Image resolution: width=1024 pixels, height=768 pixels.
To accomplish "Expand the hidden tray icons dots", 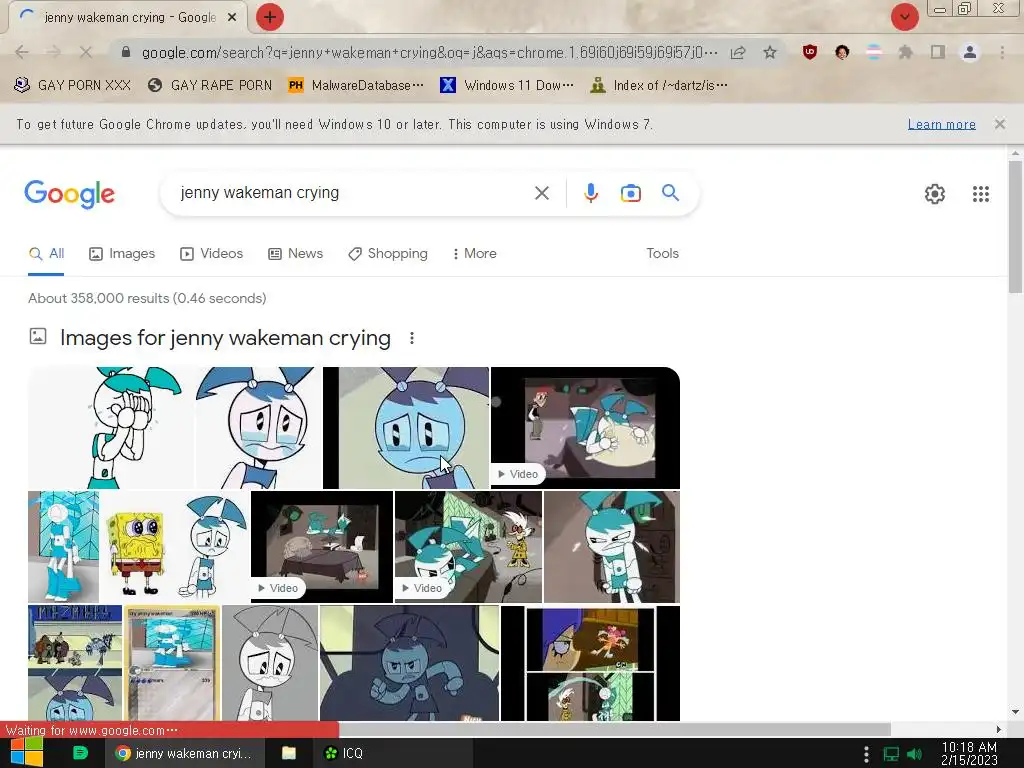I will [866, 754].
